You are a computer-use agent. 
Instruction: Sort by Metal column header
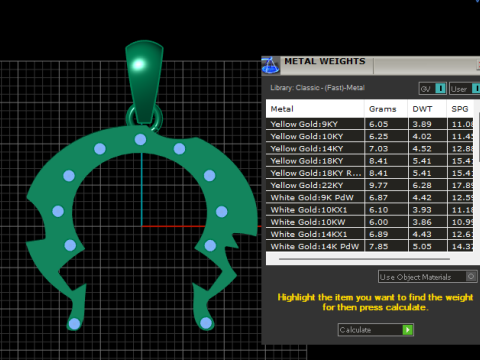click(x=315, y=109)
